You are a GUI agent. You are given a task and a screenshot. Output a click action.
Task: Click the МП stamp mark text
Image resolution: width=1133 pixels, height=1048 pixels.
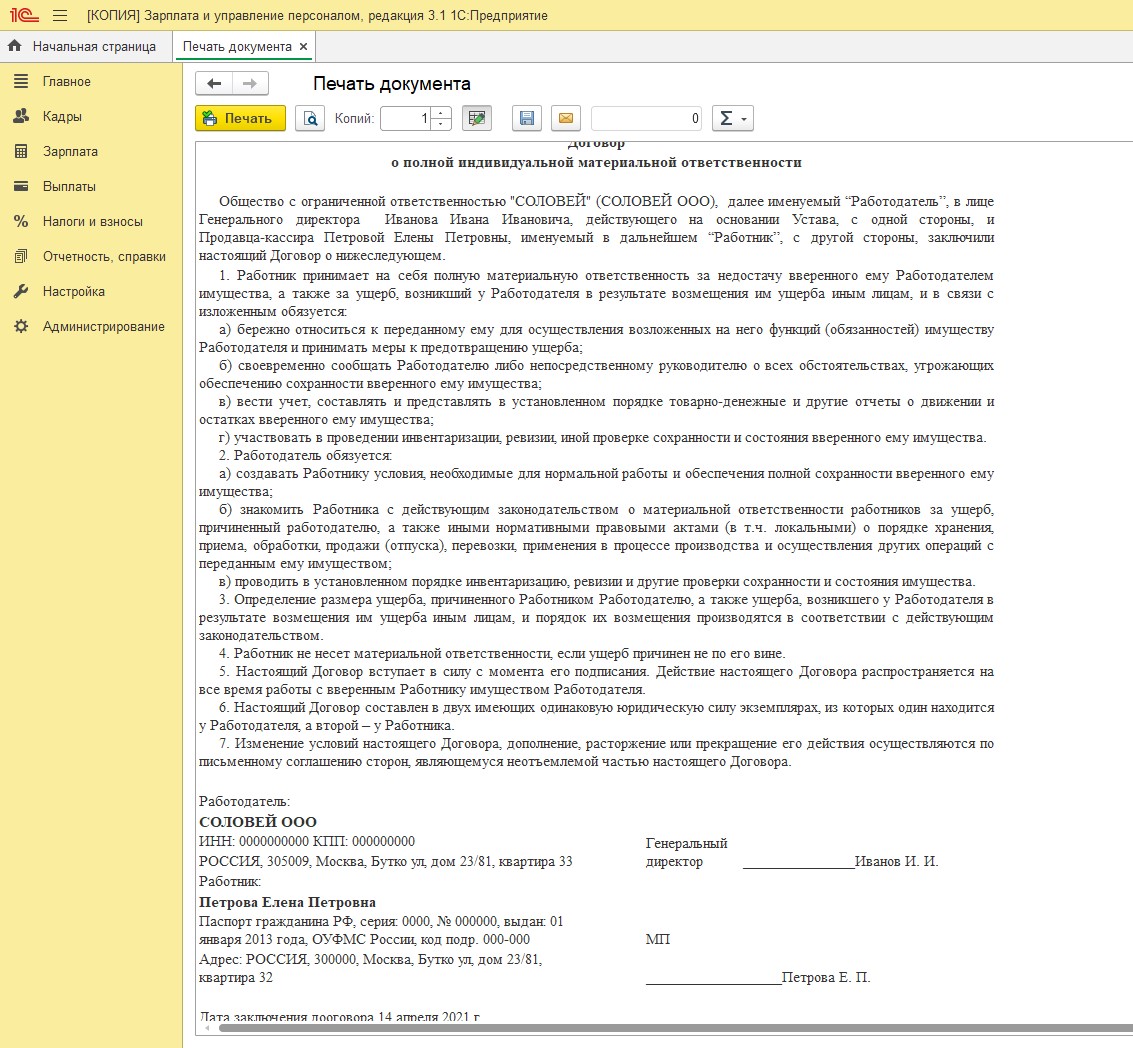coord(658,939)
